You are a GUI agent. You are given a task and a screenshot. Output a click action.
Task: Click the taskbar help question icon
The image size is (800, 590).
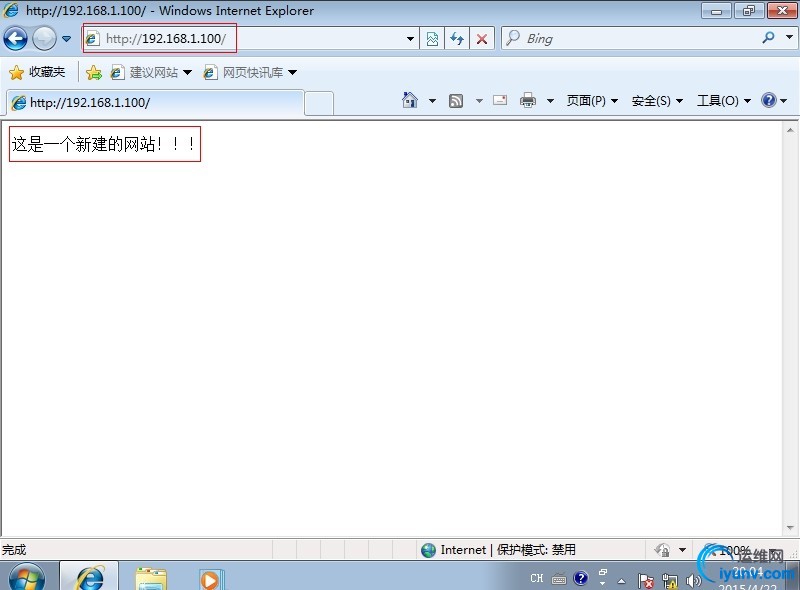click(x=581, y=578)
